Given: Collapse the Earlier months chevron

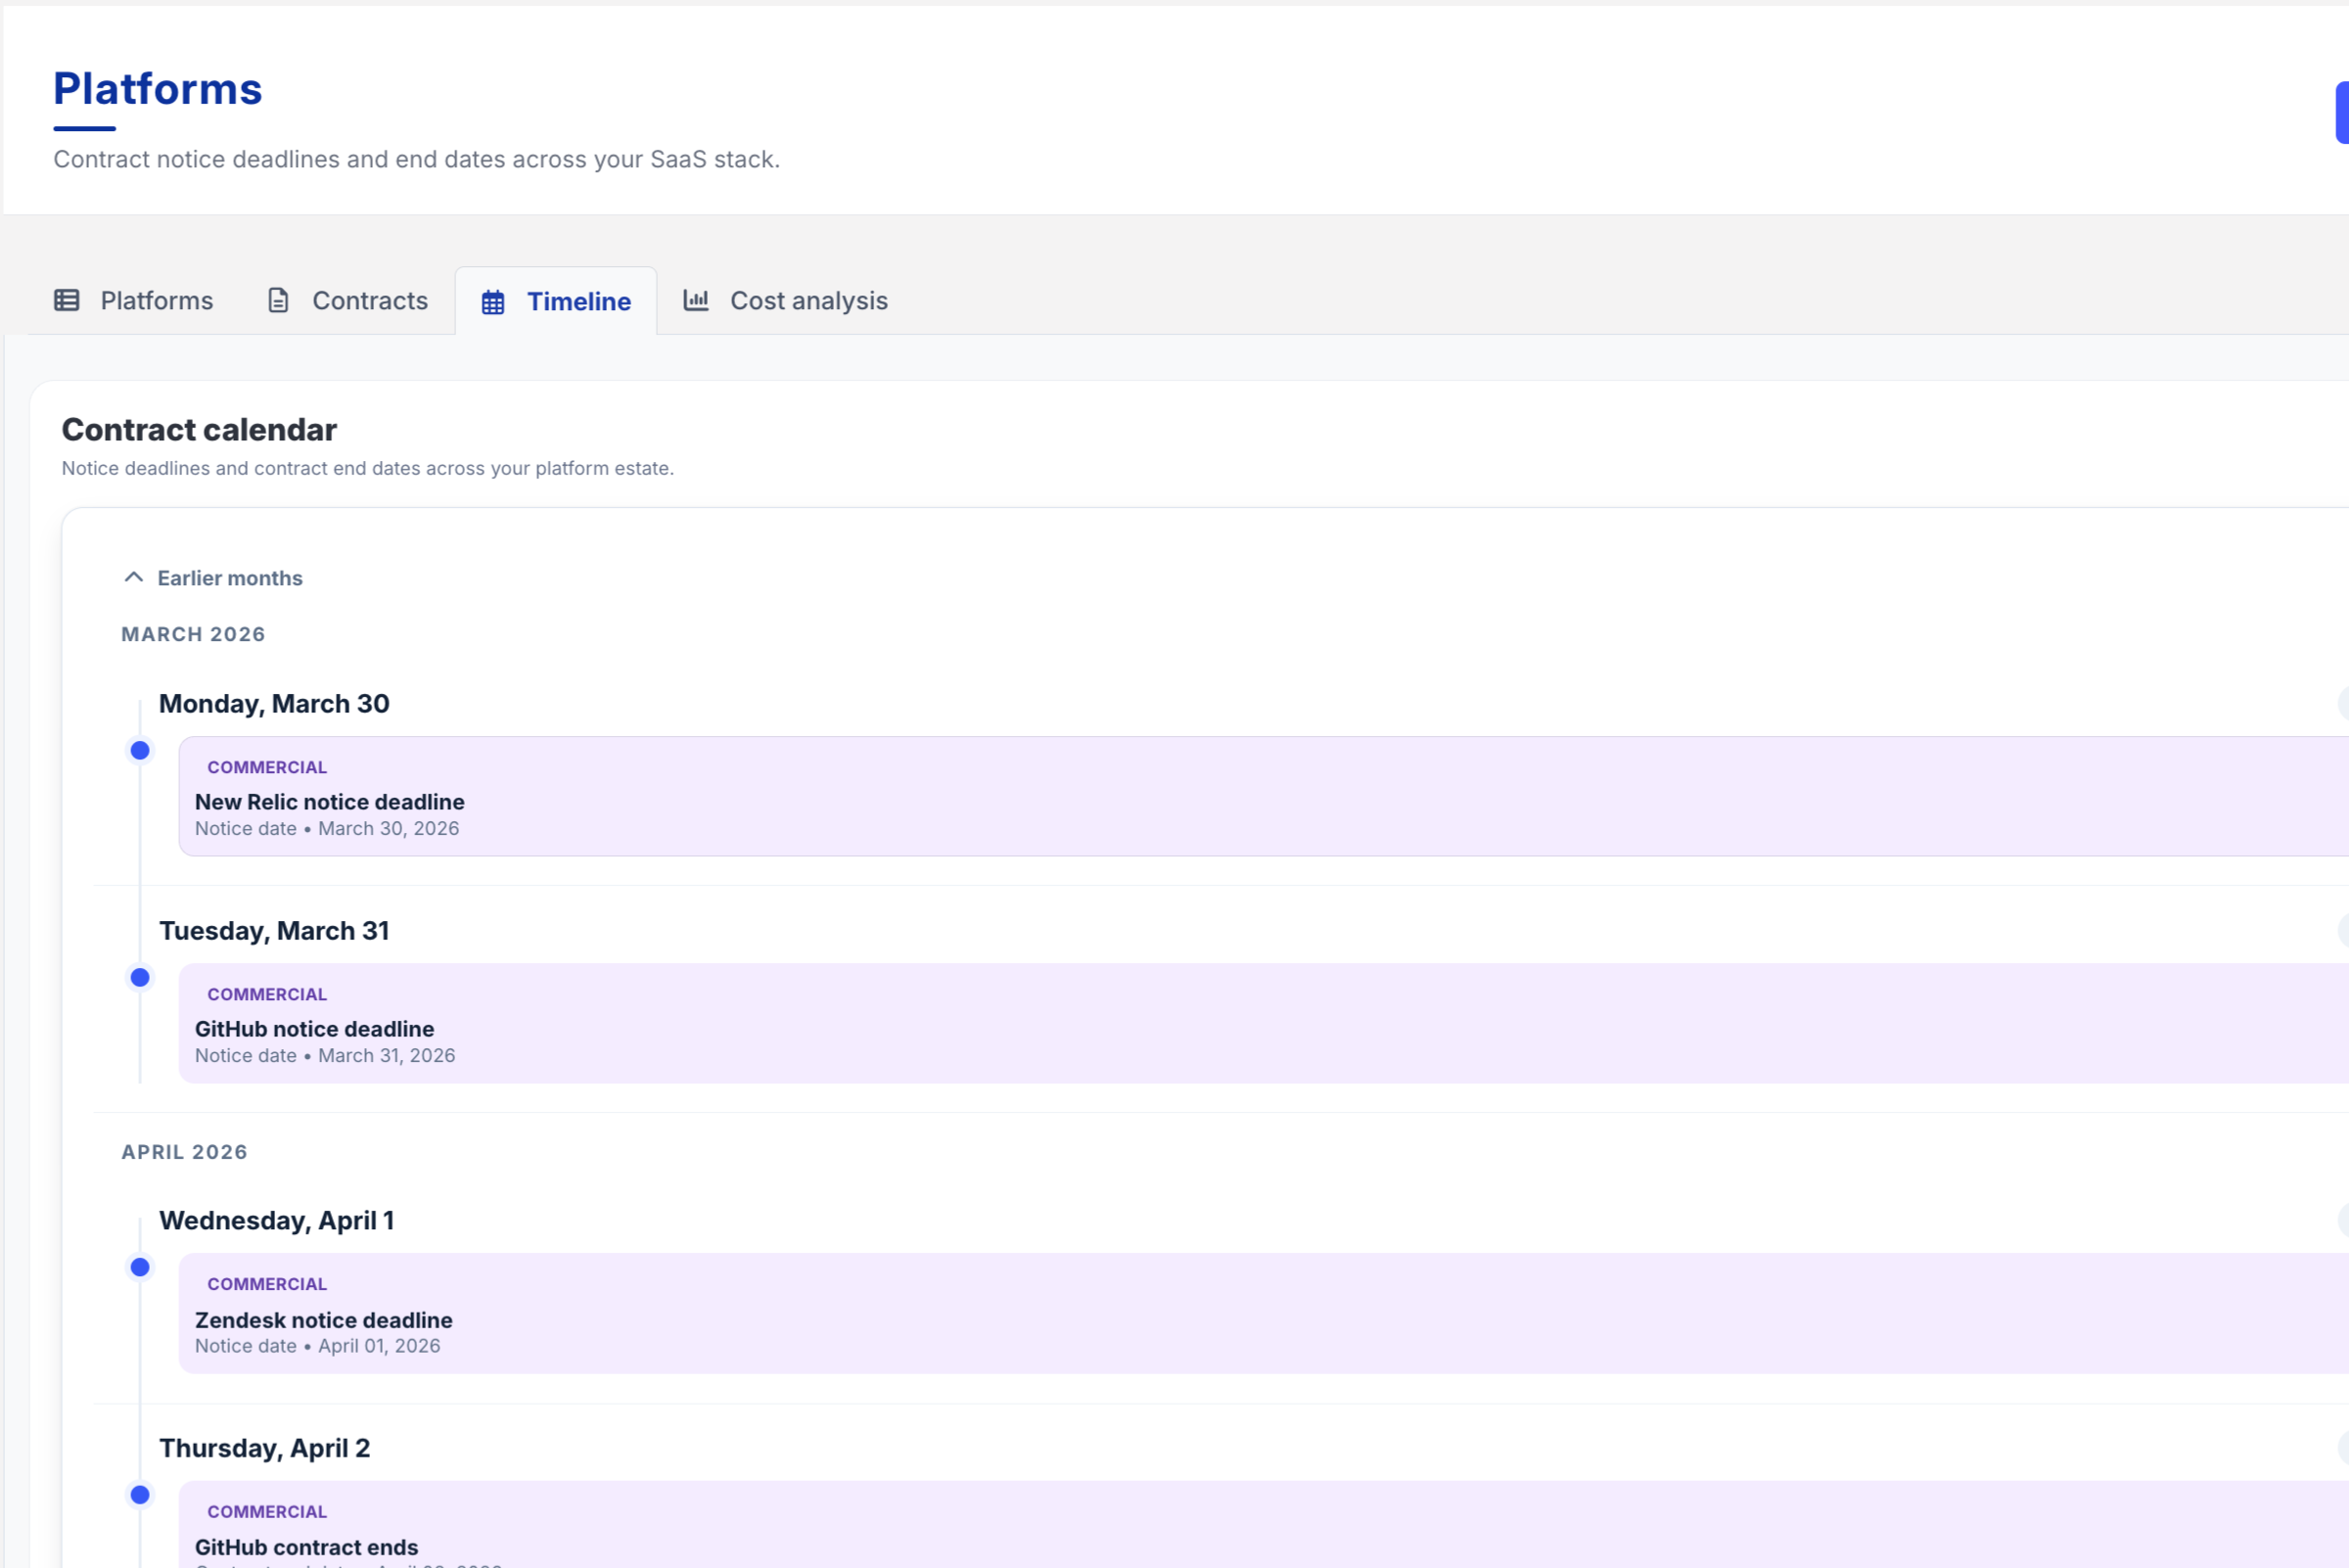Looking at the screenshot, I should click(134, 578).
